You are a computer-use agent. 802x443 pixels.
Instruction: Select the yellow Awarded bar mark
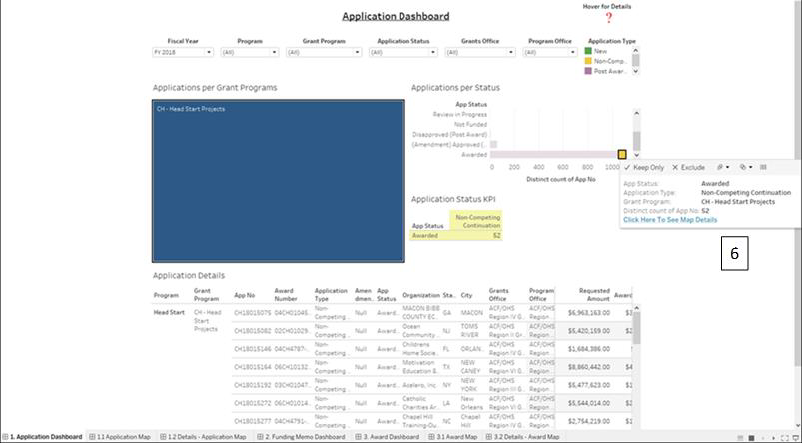click(622, 155)
